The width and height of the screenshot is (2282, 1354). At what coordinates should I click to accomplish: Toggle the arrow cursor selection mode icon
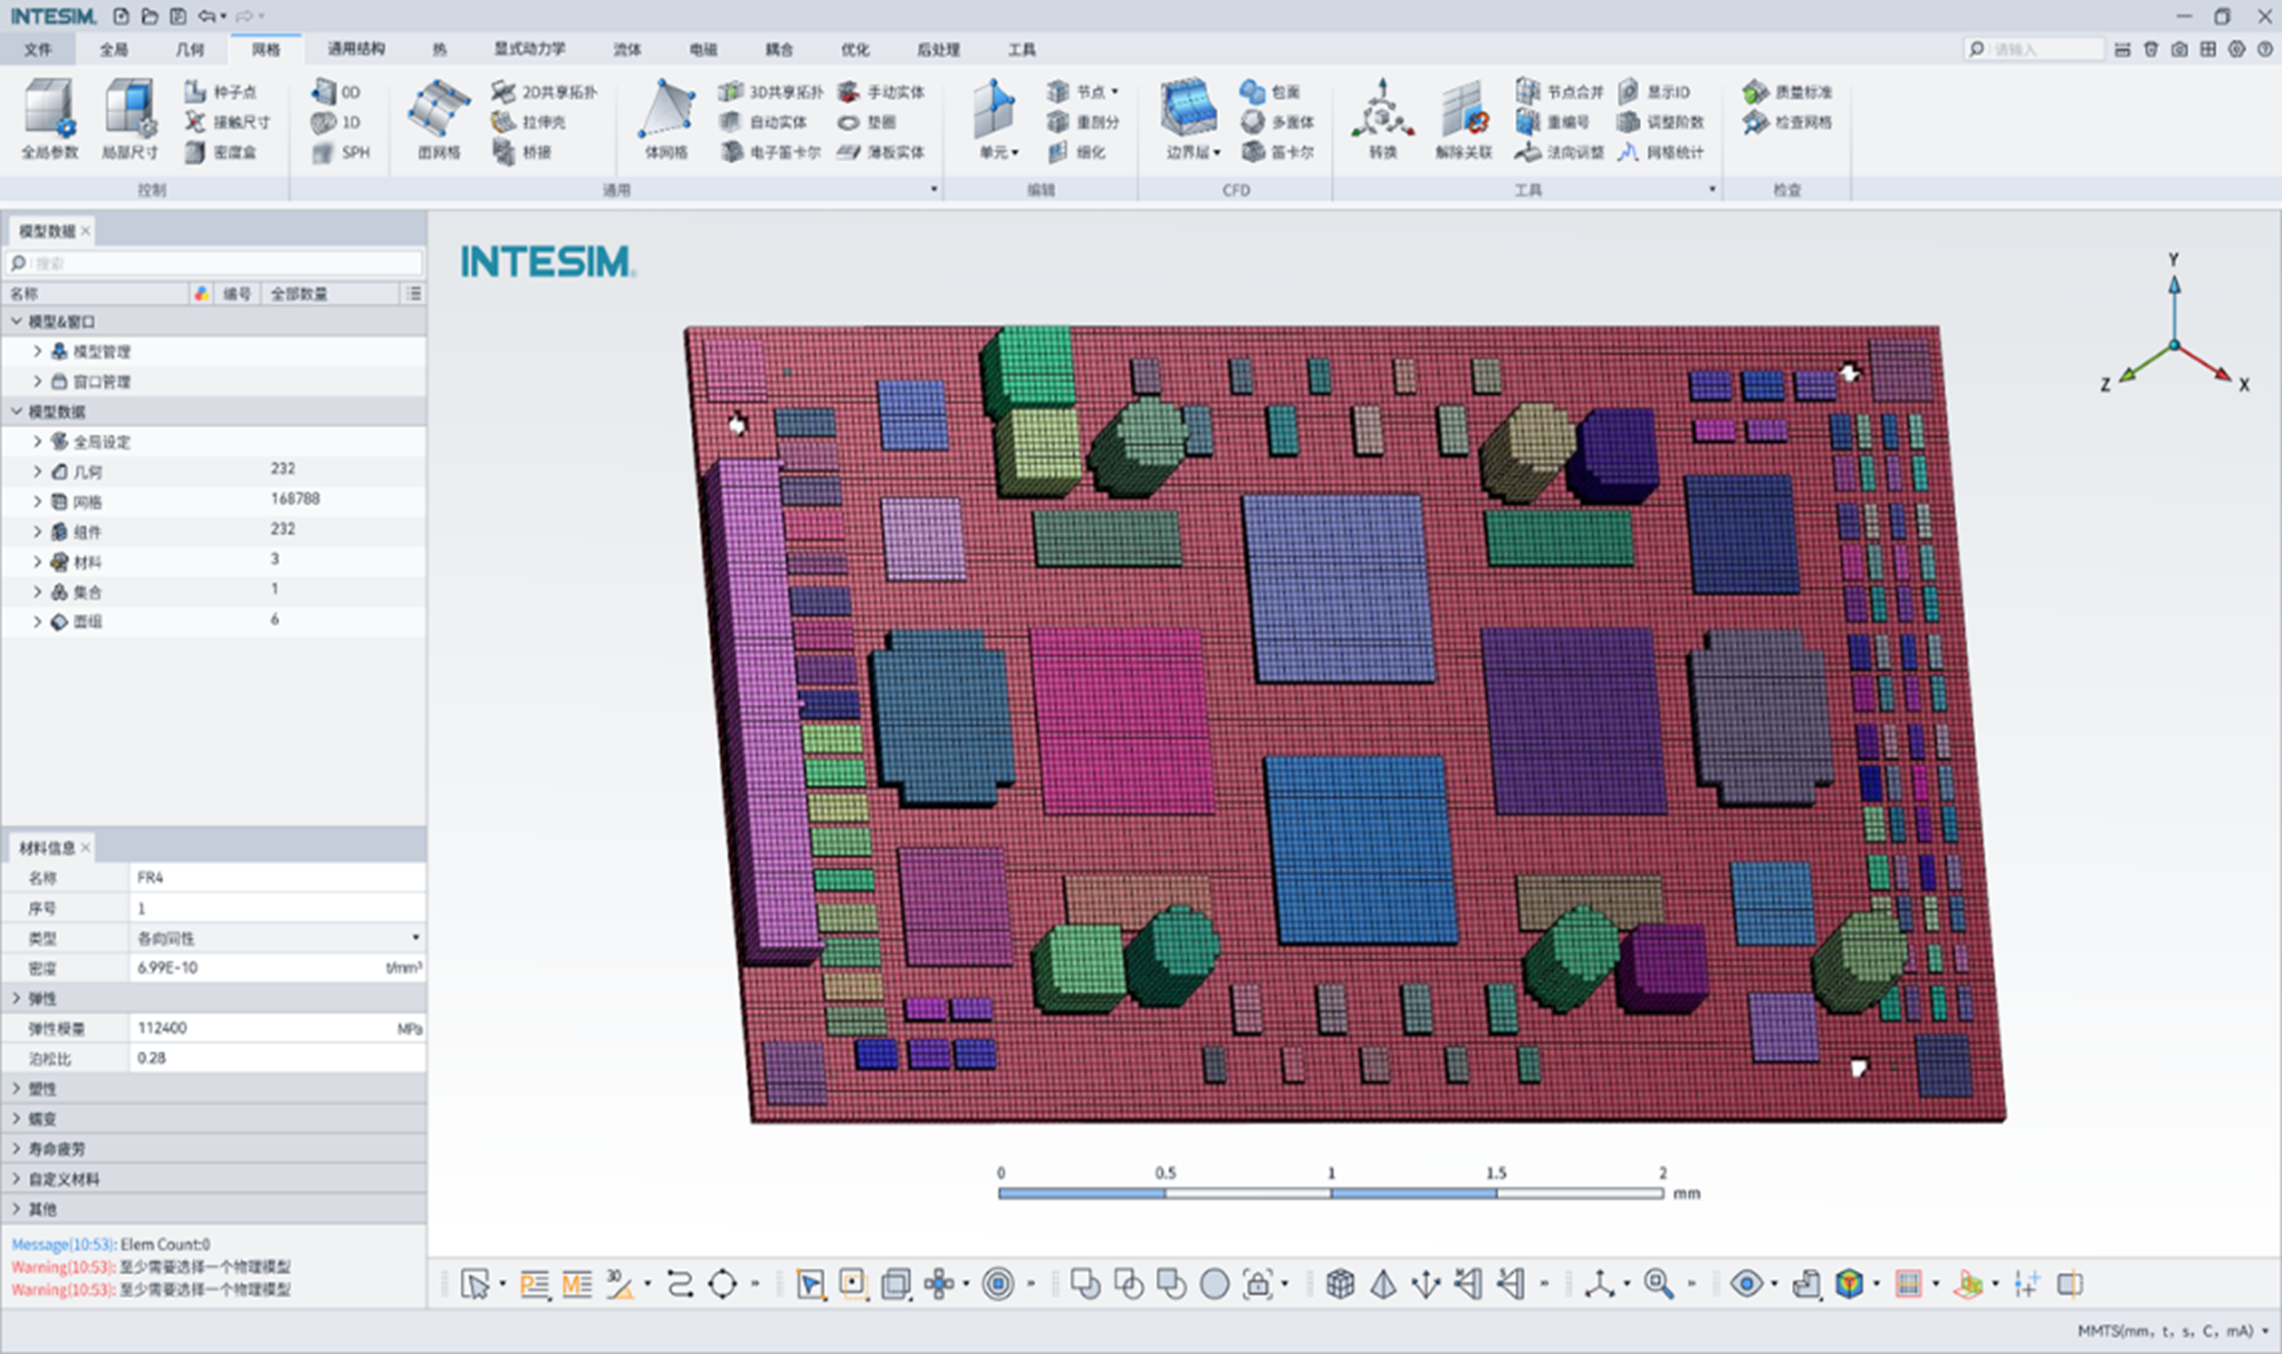coord(476,1283)
